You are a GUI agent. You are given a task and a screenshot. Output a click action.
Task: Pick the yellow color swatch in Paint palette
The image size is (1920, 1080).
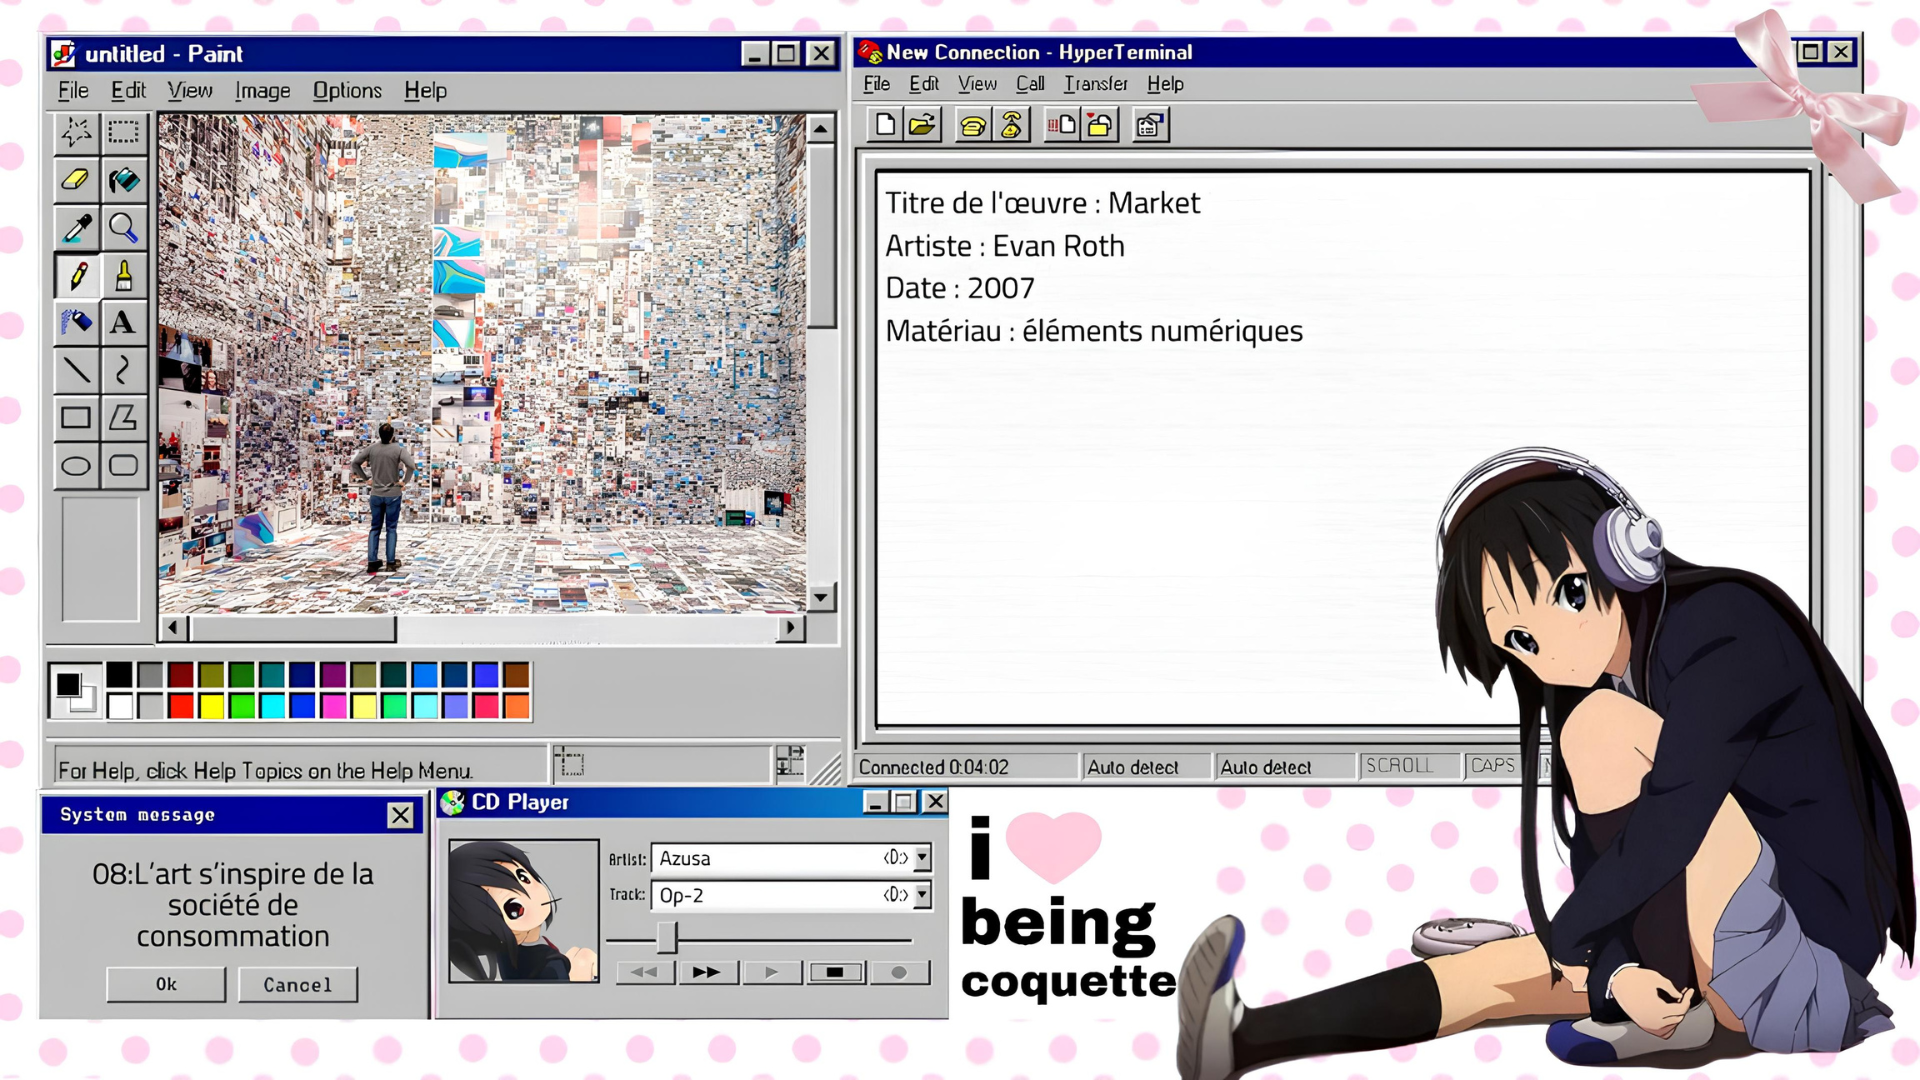pos(211,707)
